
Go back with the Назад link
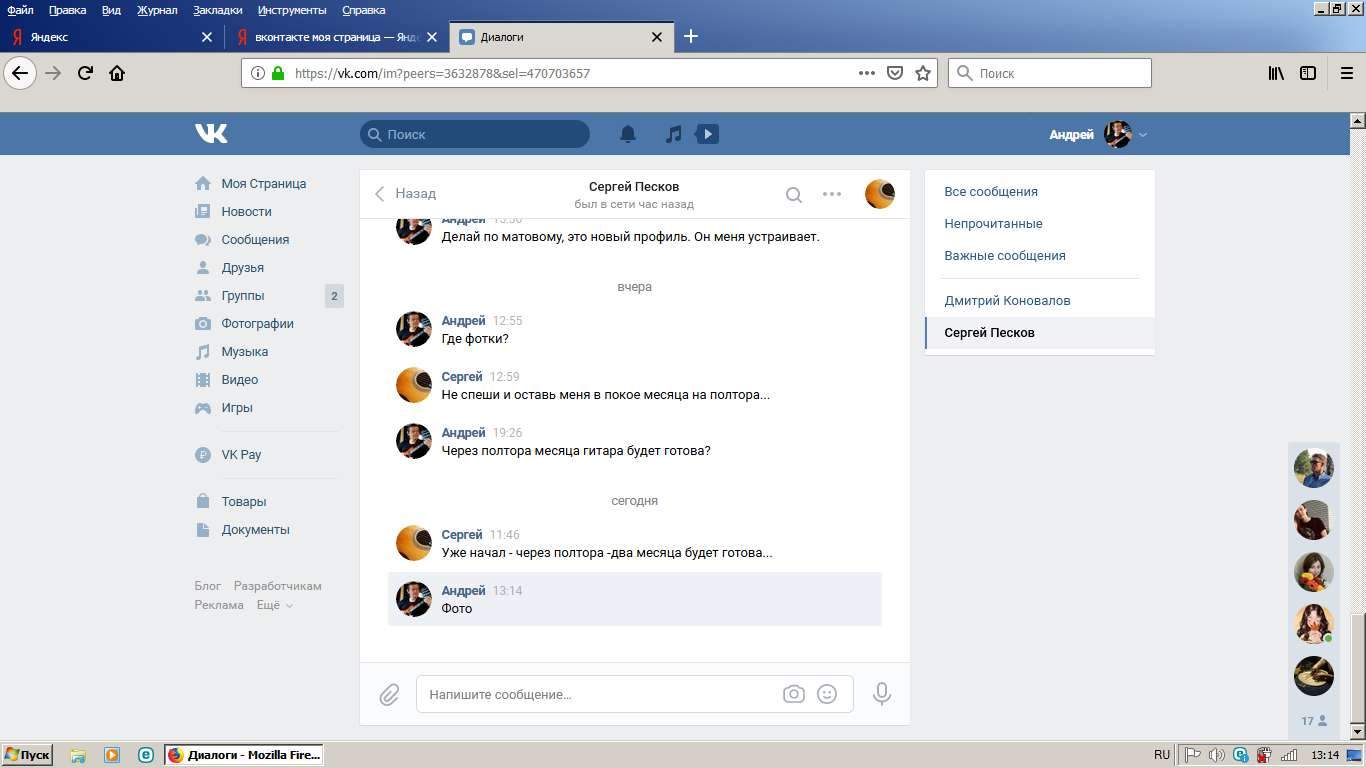point(406,194)
